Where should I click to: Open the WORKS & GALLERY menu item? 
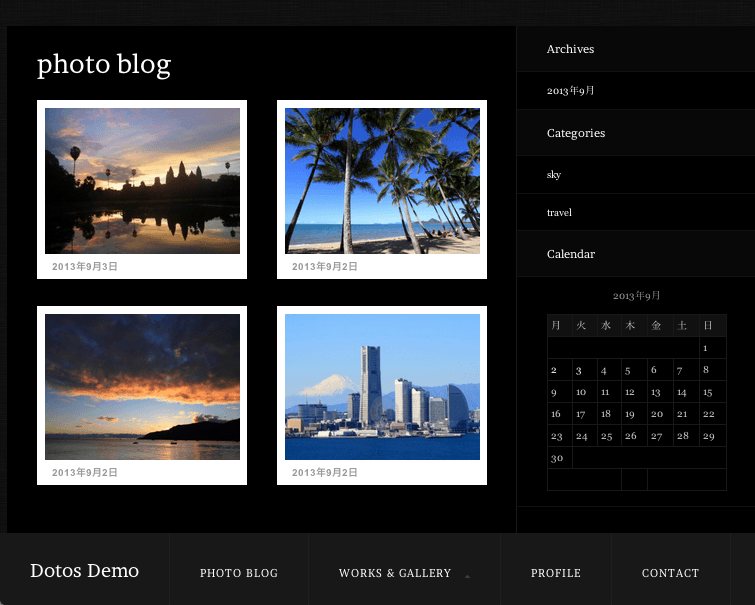(395, 573)
